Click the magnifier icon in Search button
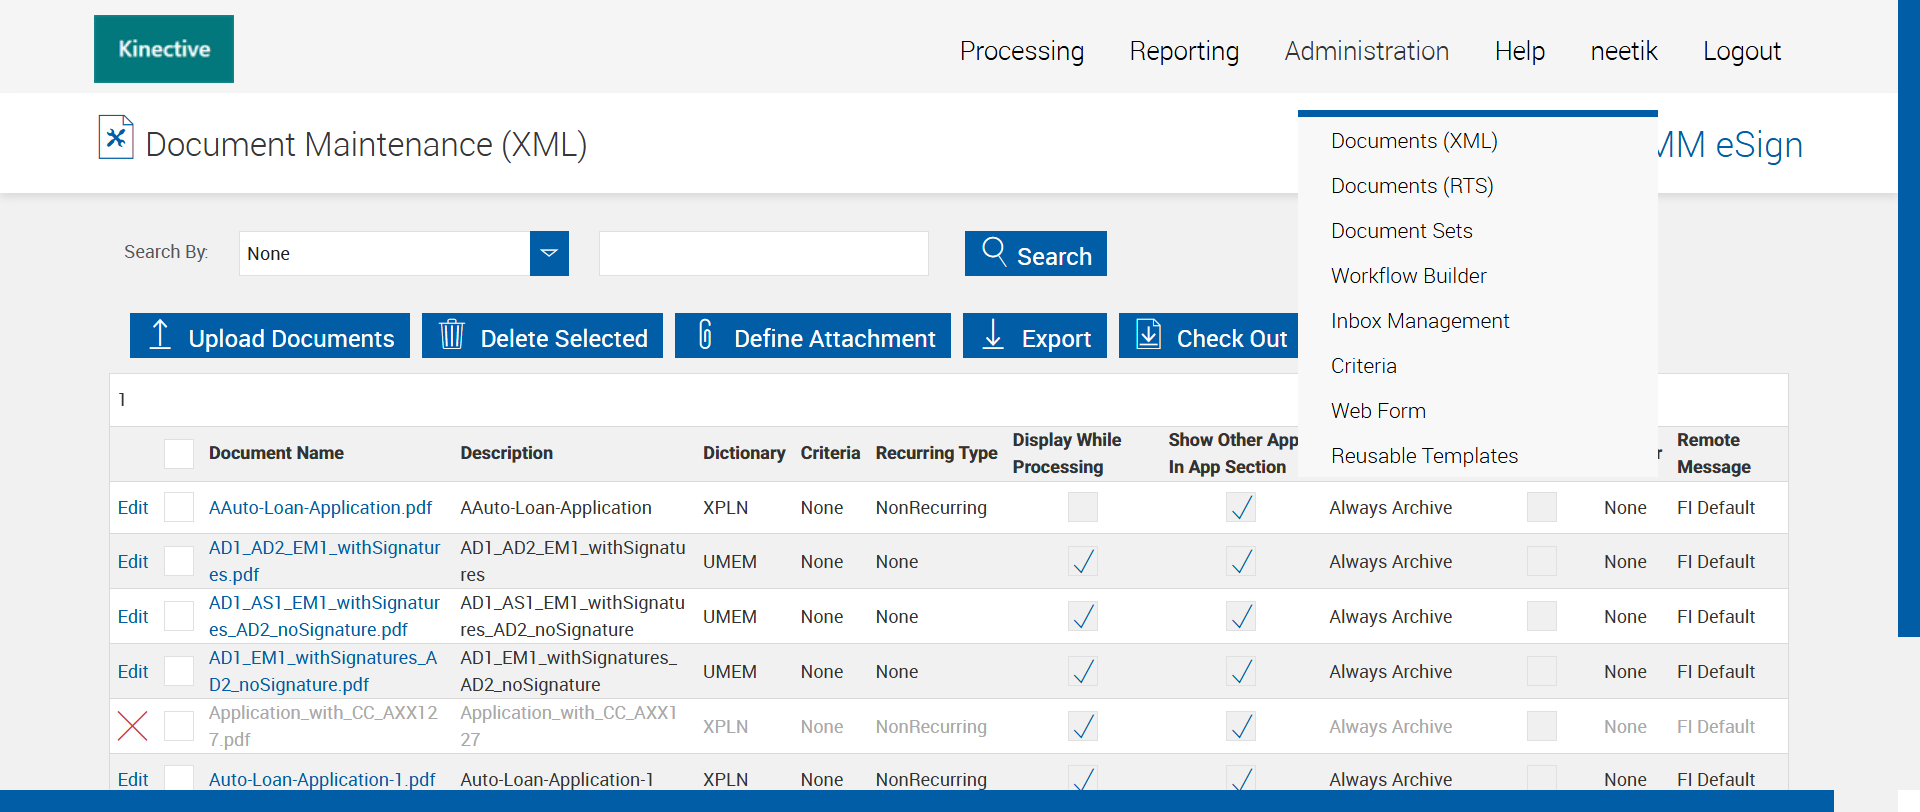Image resolution: width=1920 pixels, height=812 pixels. pos(994,251)
